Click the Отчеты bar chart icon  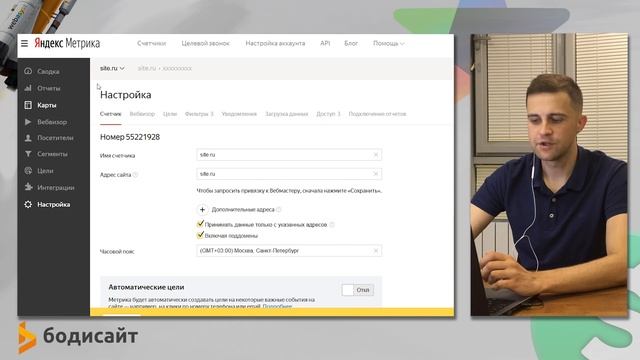[x=28, y=88]
